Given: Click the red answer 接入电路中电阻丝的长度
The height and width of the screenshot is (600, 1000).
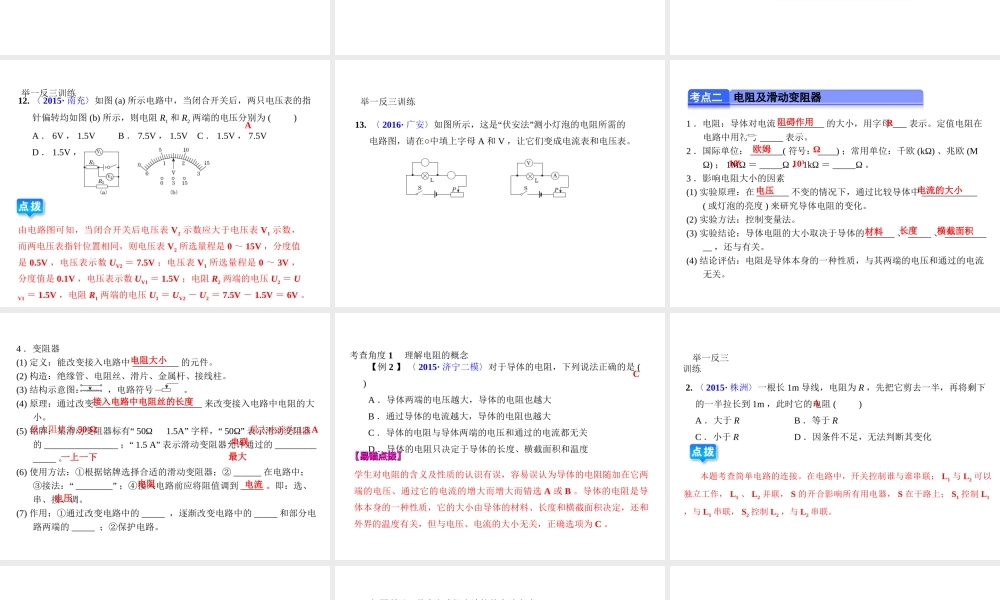Looking at the screenshot, I should (x=143, y=402).
